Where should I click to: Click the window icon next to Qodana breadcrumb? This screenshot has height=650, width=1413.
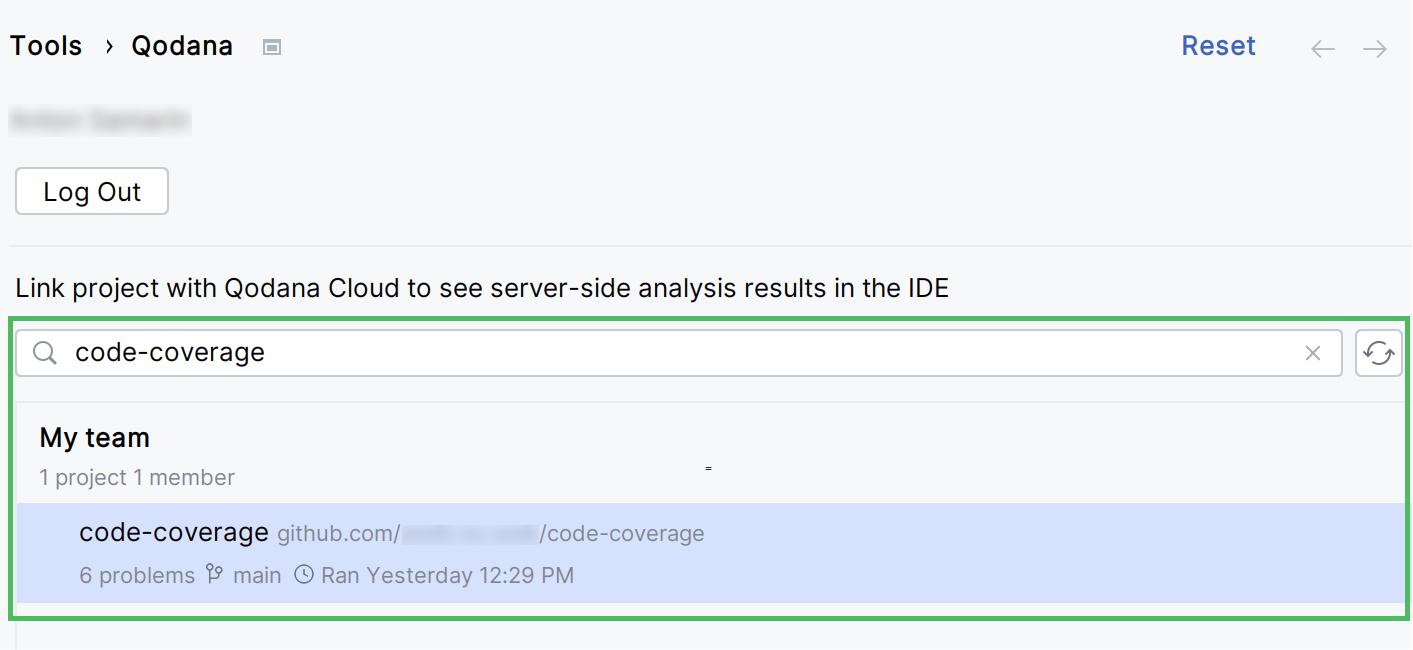click(271, 46)
